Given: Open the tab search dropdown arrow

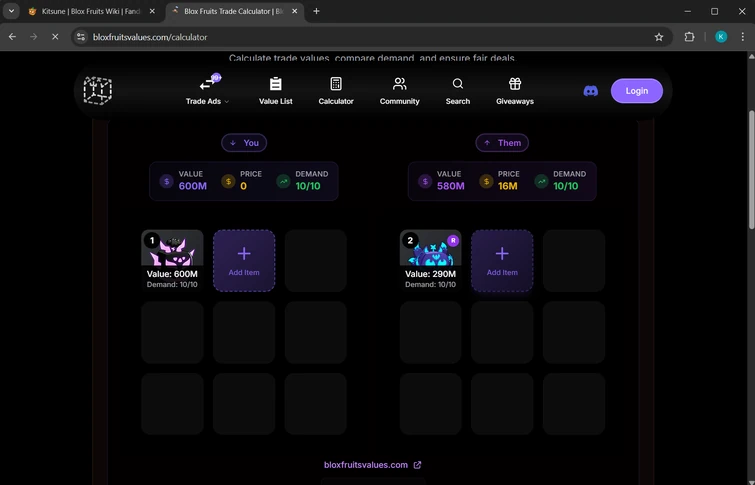Looking at the screenshot, I should (x=11, y=11).
